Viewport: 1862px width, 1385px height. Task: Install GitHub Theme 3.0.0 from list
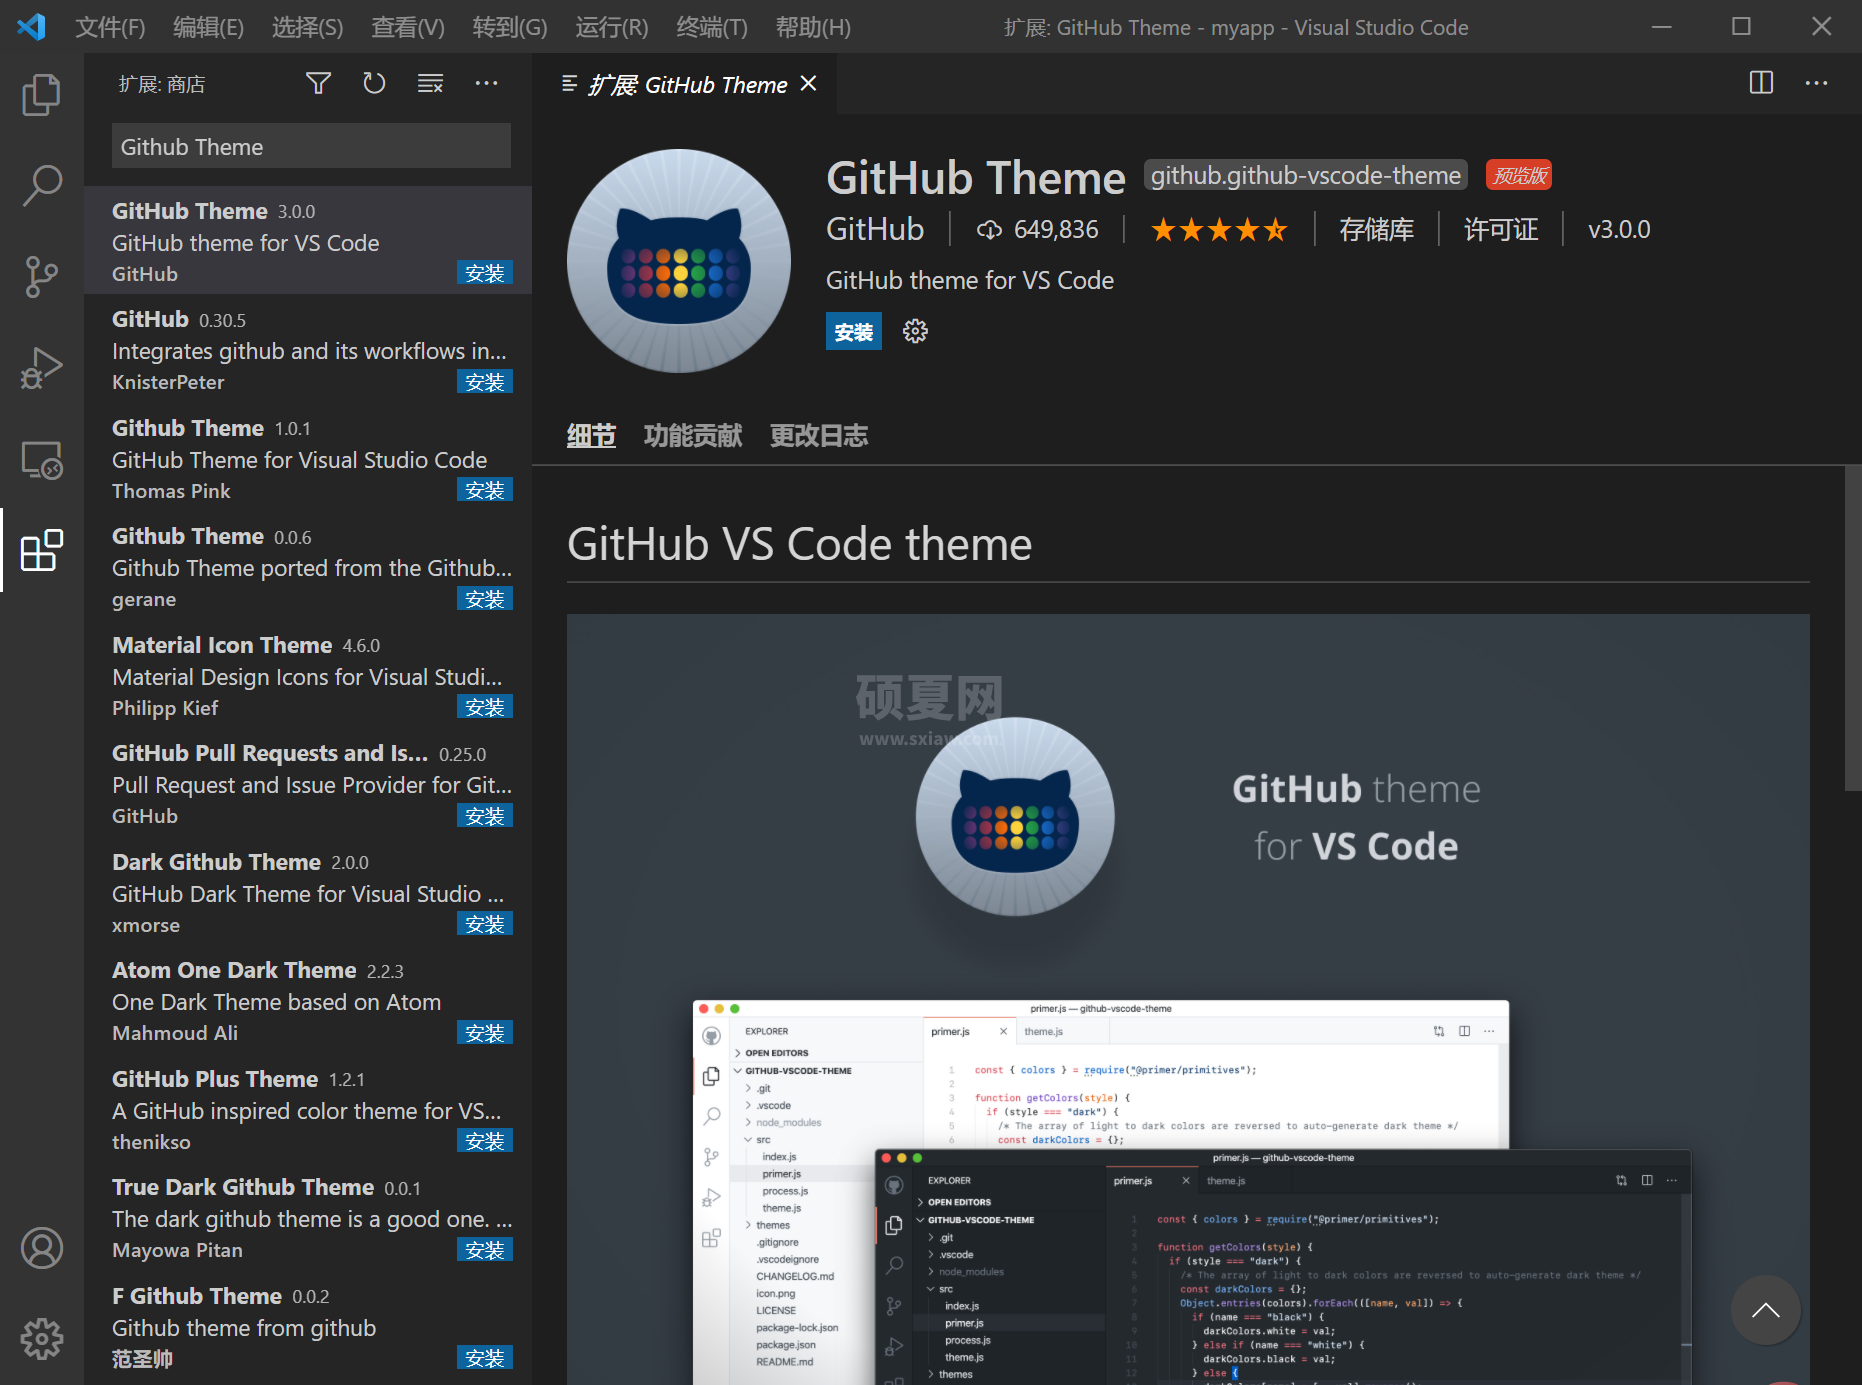pyautogui.click(x=485, y=273)
